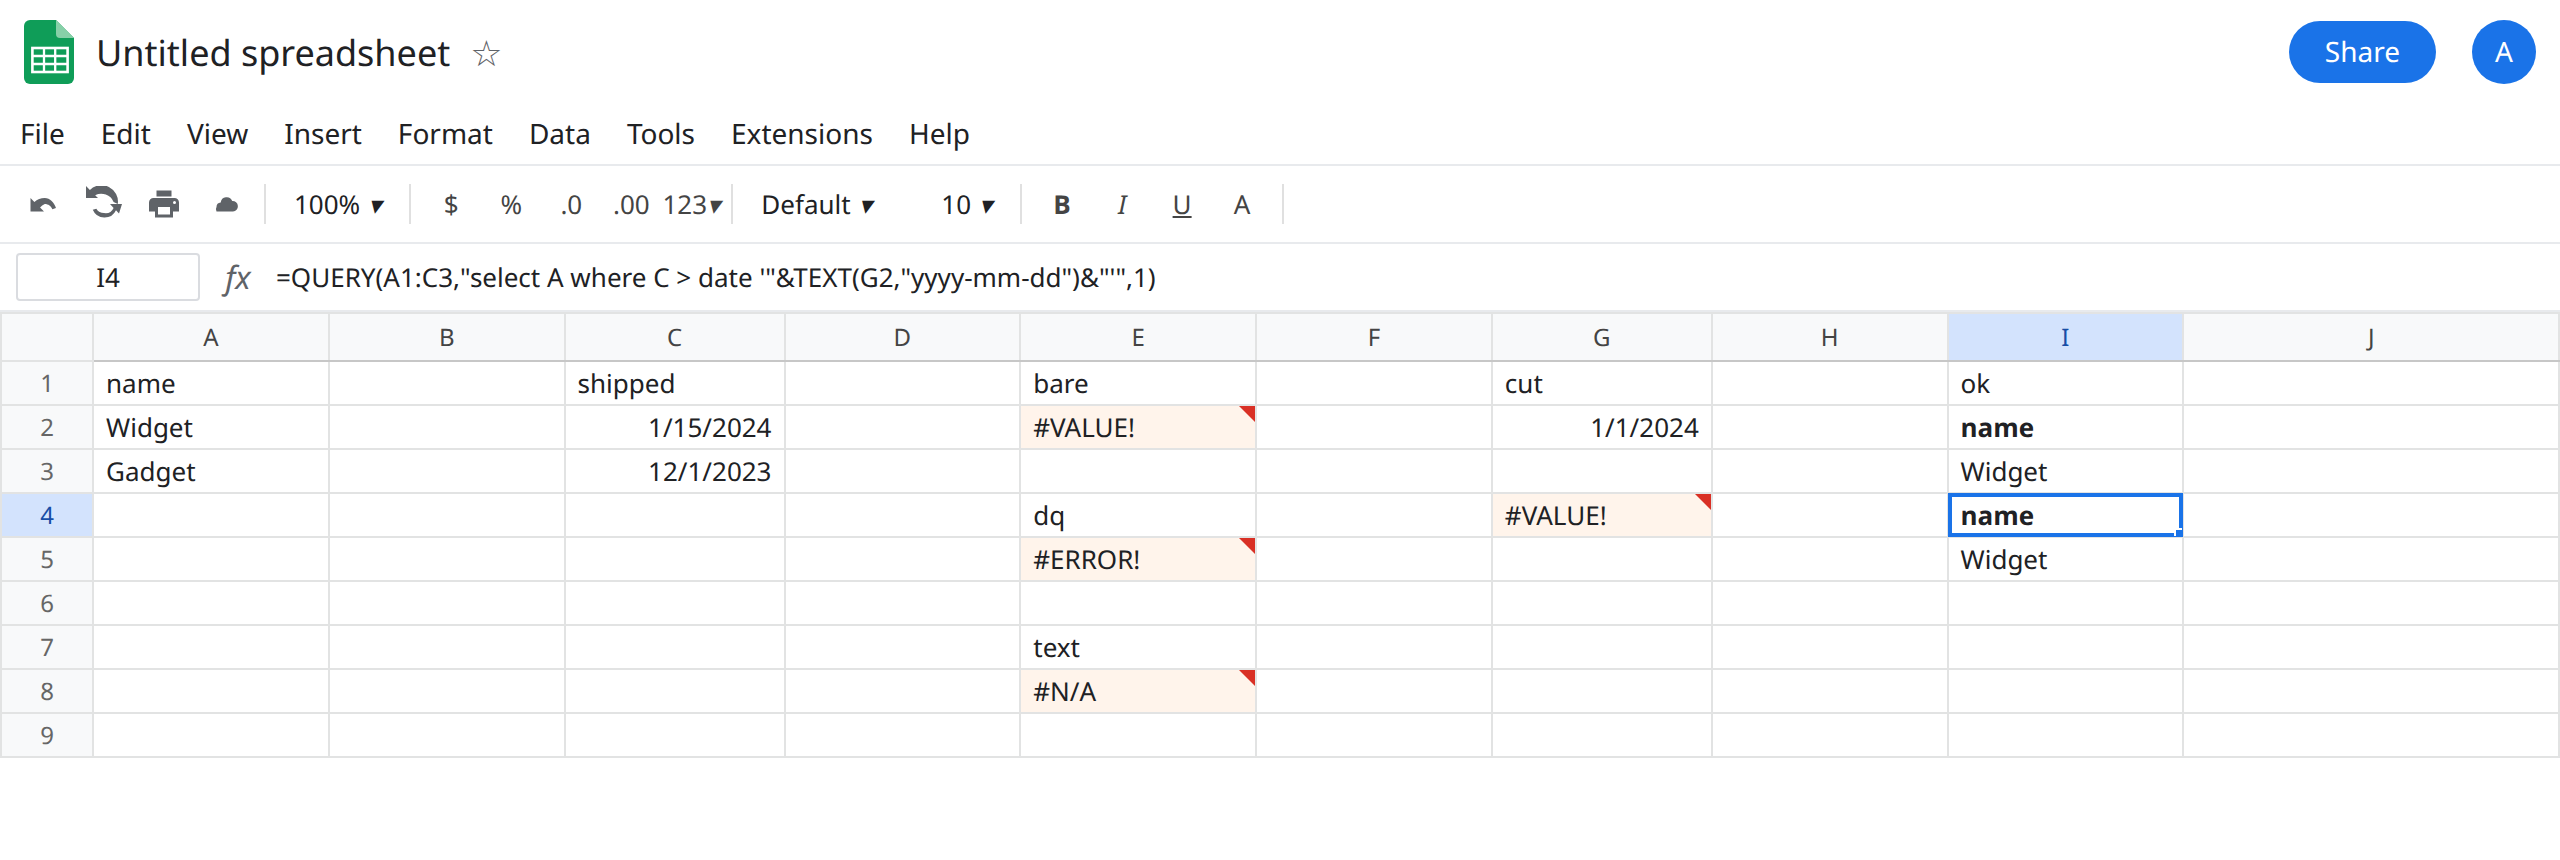This screenshot has width=2560, height=860.
Task: Select the bare header cell
Action: coord(1138,383)
